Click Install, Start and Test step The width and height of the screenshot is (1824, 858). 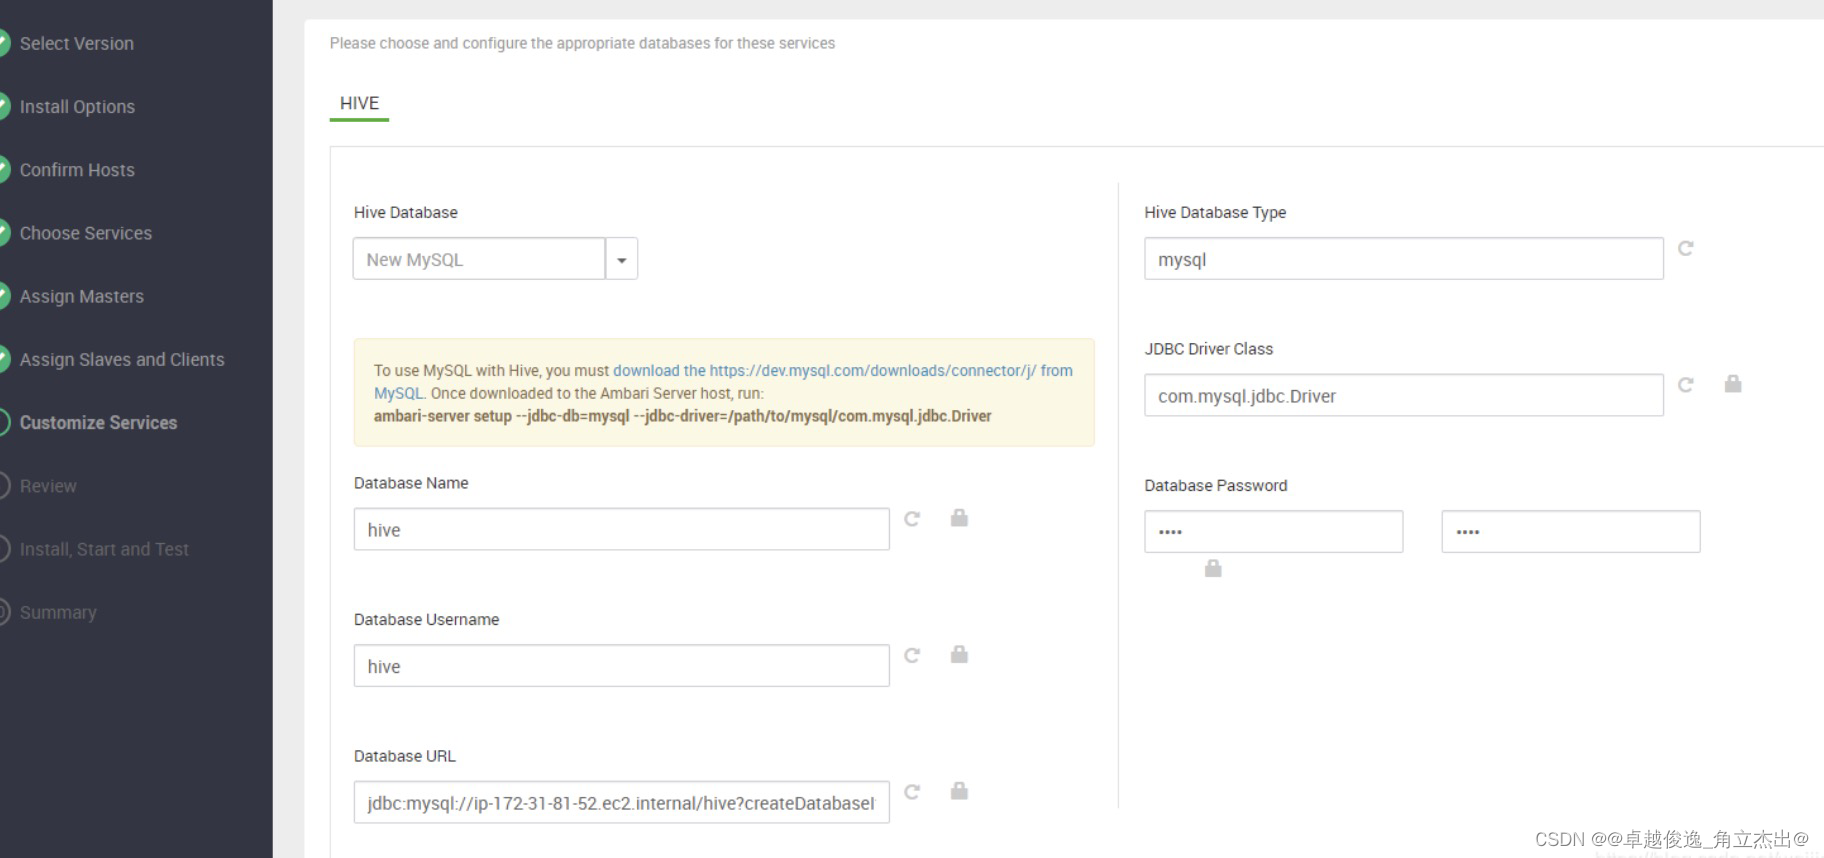click(104, 549)
